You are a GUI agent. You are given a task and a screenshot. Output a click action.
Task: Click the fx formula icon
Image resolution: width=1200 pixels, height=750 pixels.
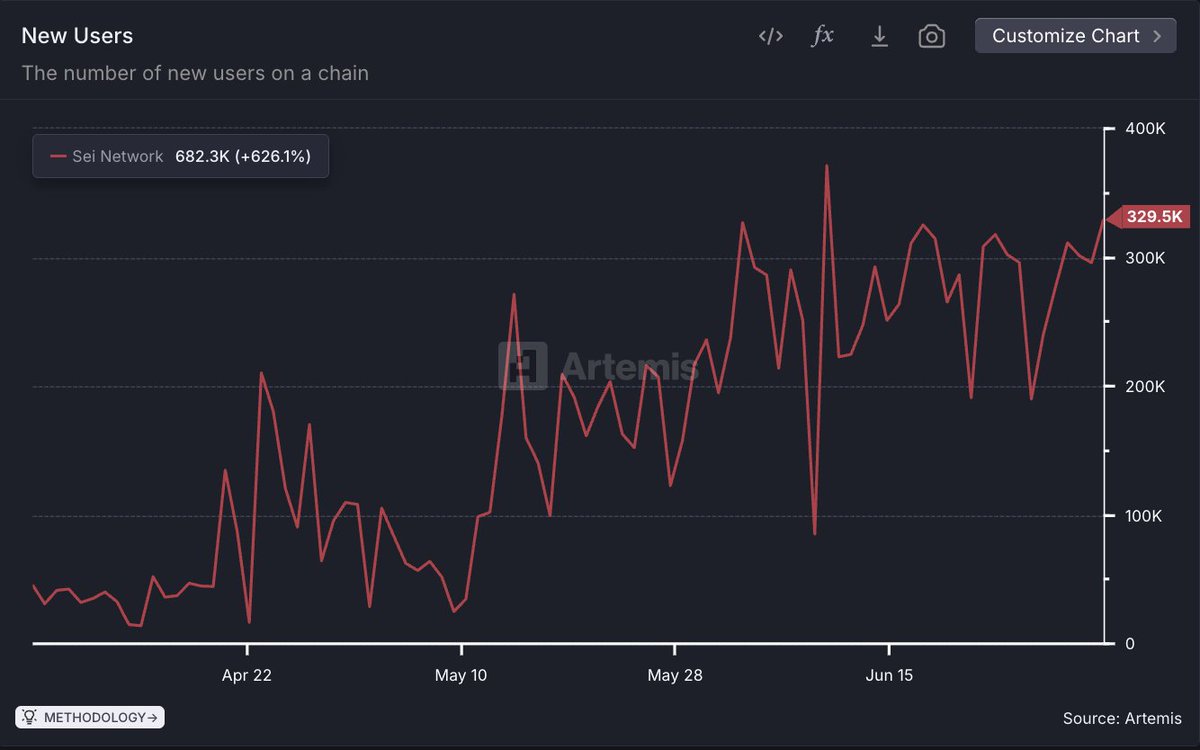pos(822,36)
